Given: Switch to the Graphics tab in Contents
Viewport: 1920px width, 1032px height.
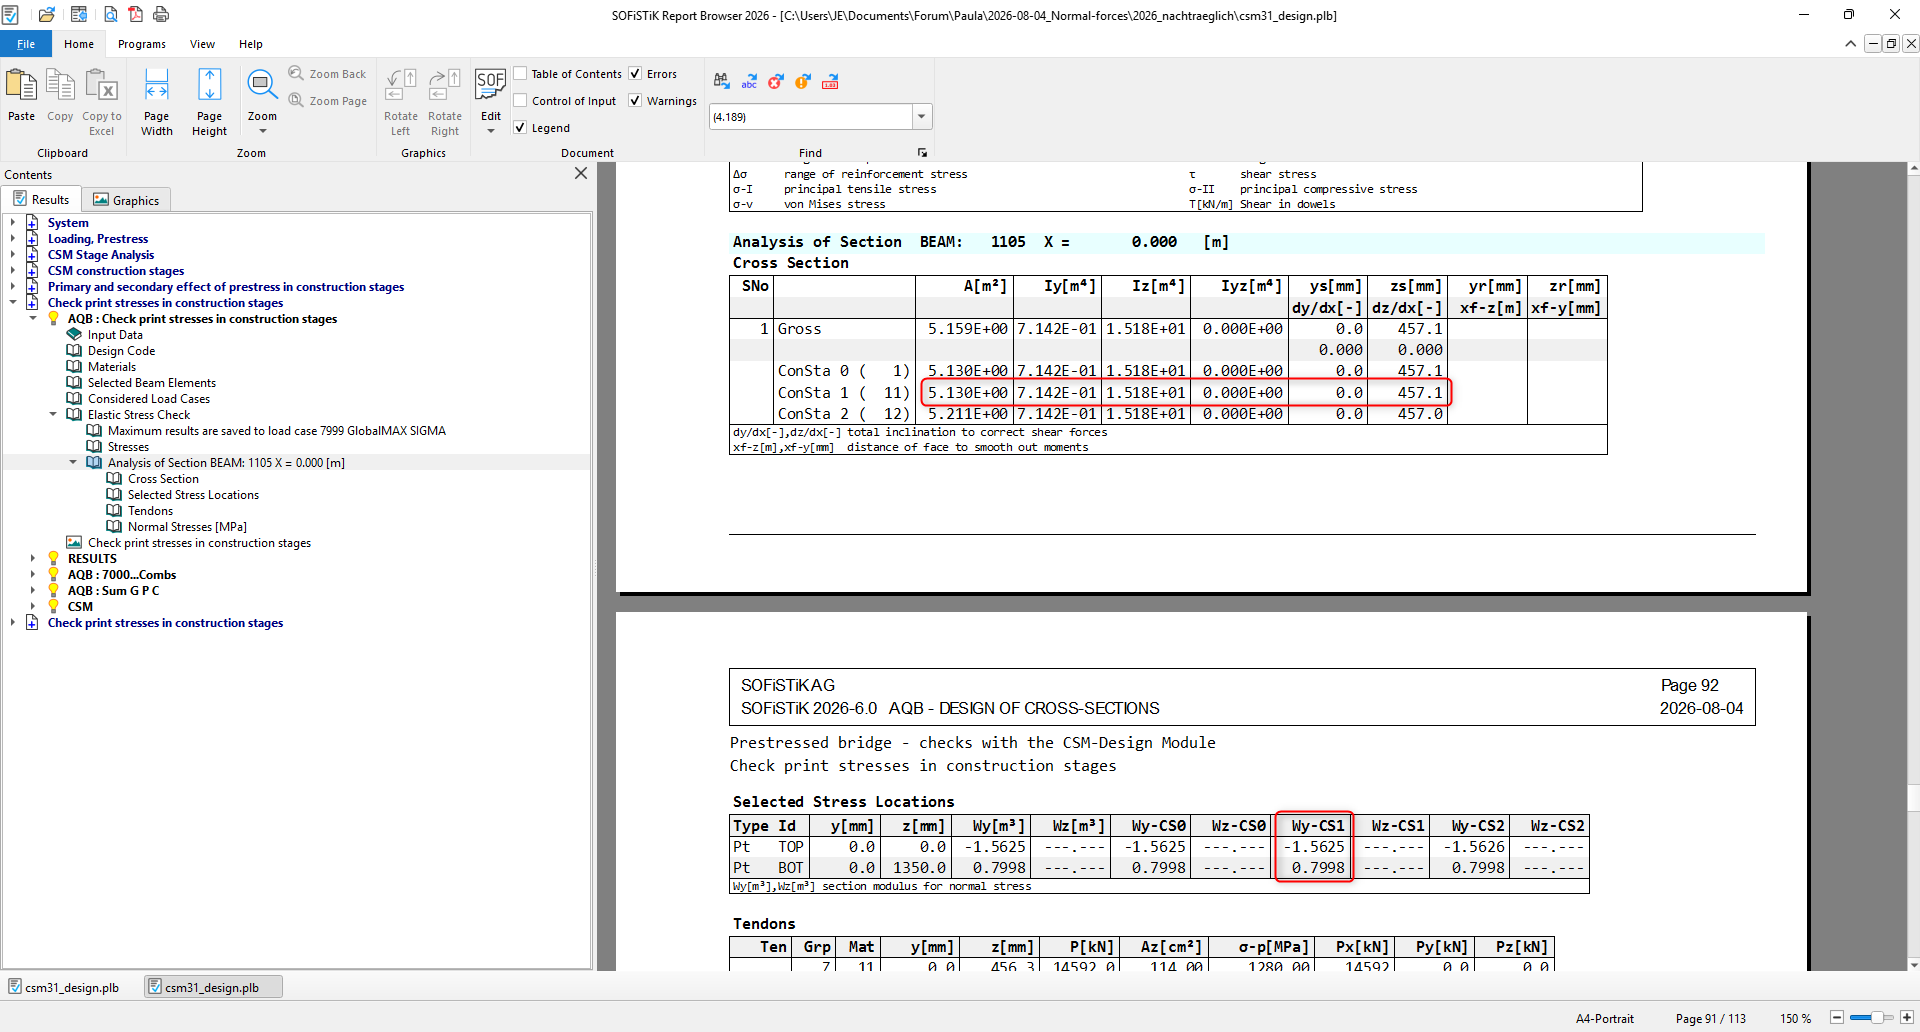Looking at the screenshot, I should [127, 200].
